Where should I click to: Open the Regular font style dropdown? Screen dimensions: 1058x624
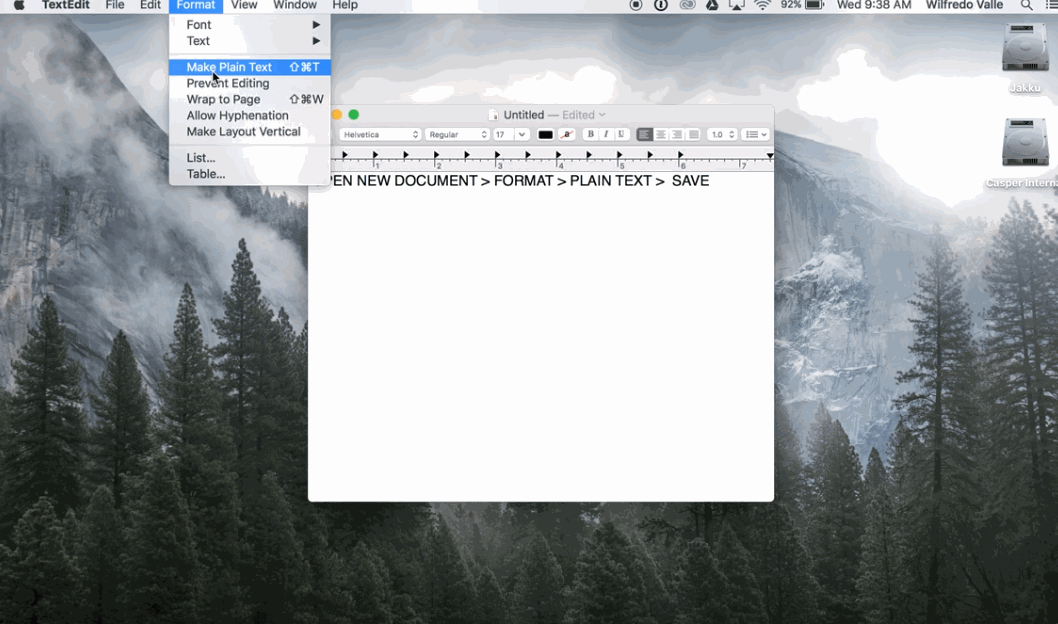pyautogui.click(x=456, y=133)
